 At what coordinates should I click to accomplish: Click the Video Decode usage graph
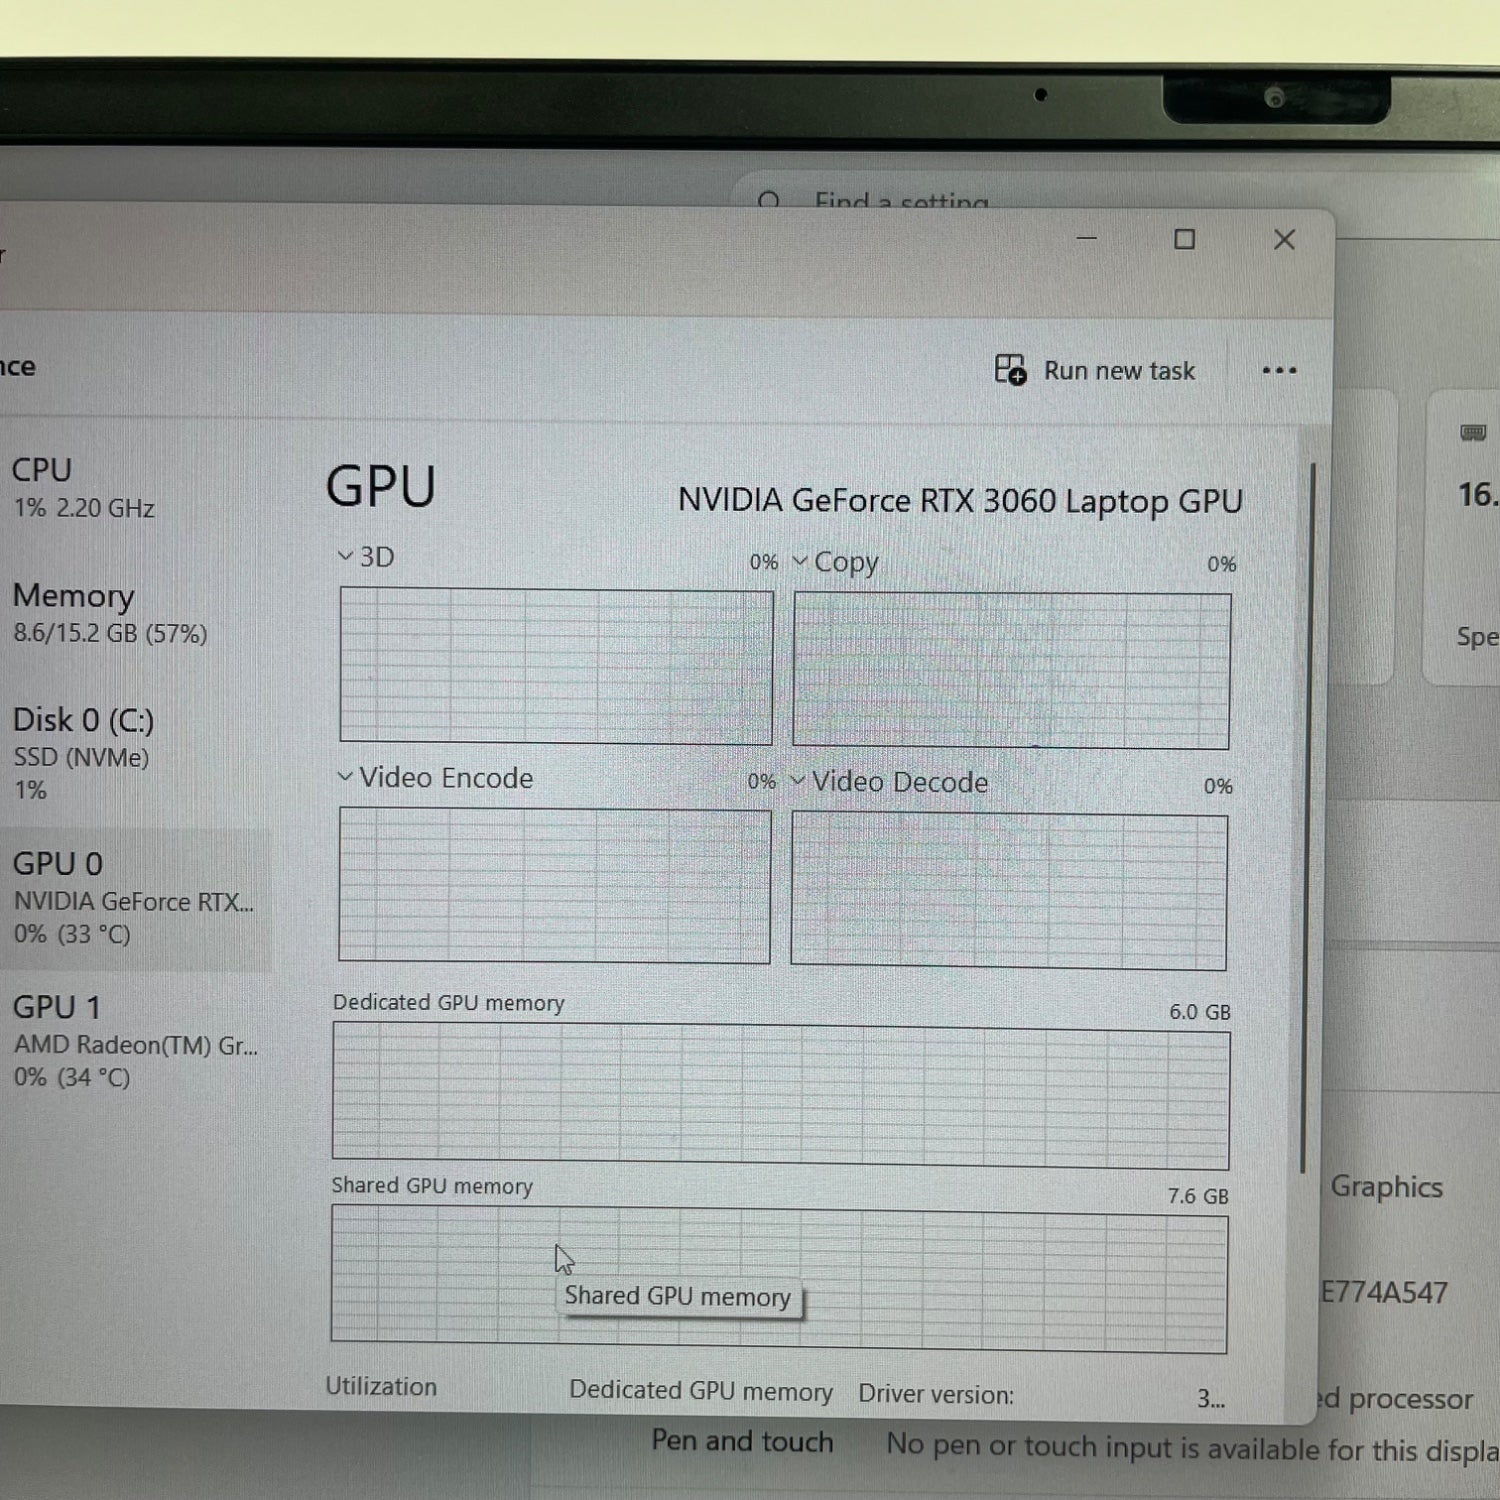click(x=1009, y=892)
